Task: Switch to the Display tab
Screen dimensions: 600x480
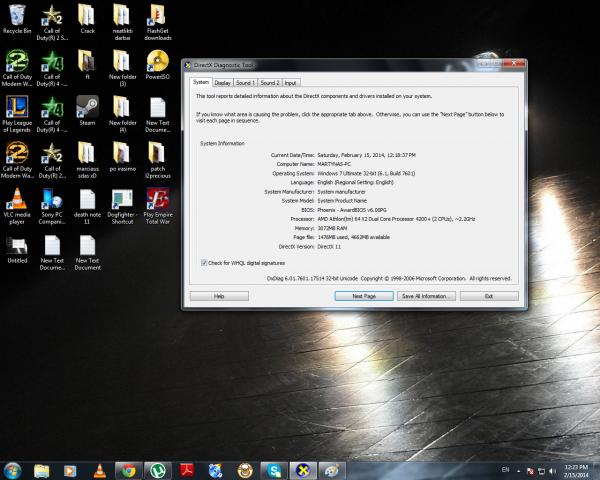Action: [223, 83]
